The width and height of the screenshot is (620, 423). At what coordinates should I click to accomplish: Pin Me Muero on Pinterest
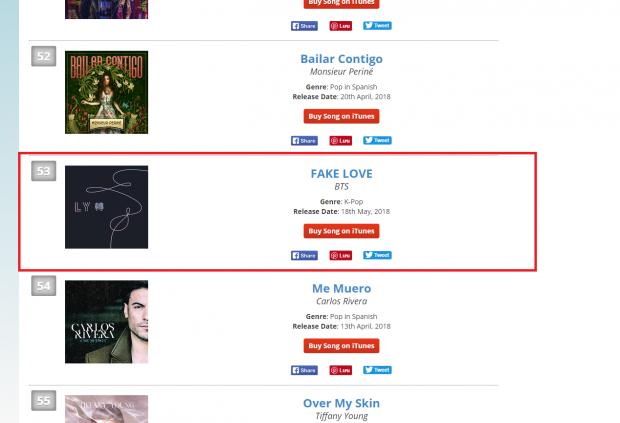pyautogui.click(x=340, y=370)
